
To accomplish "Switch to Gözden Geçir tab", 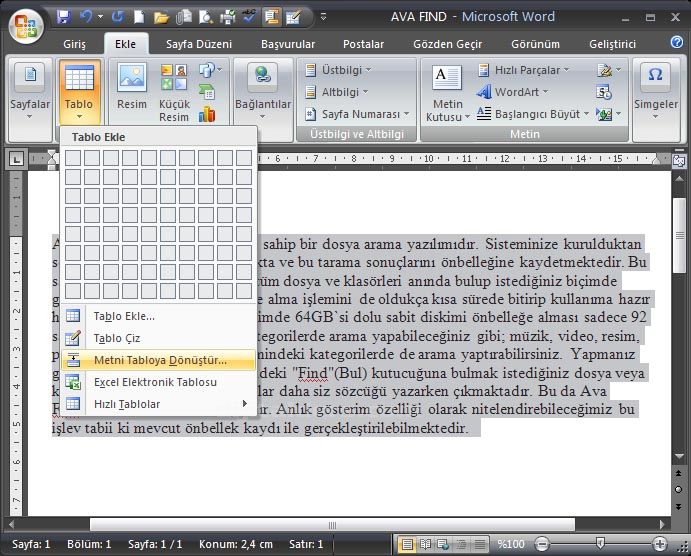I will [x=447, y=44].
